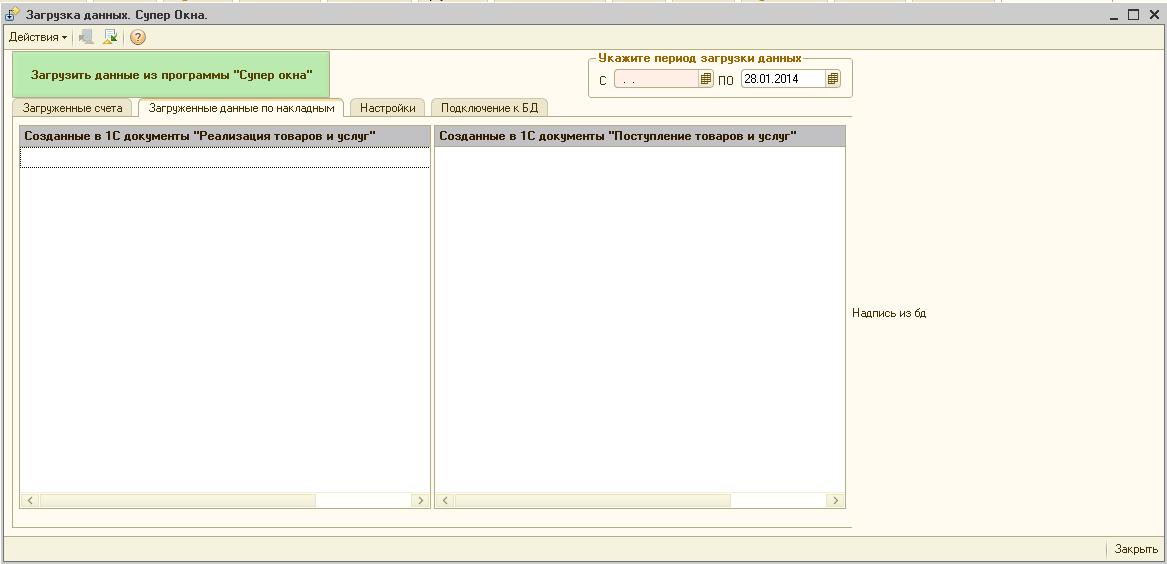Screen dimensions: 1167x564
Task: Open the Настройки tab
Action: (x=387, y=108)
